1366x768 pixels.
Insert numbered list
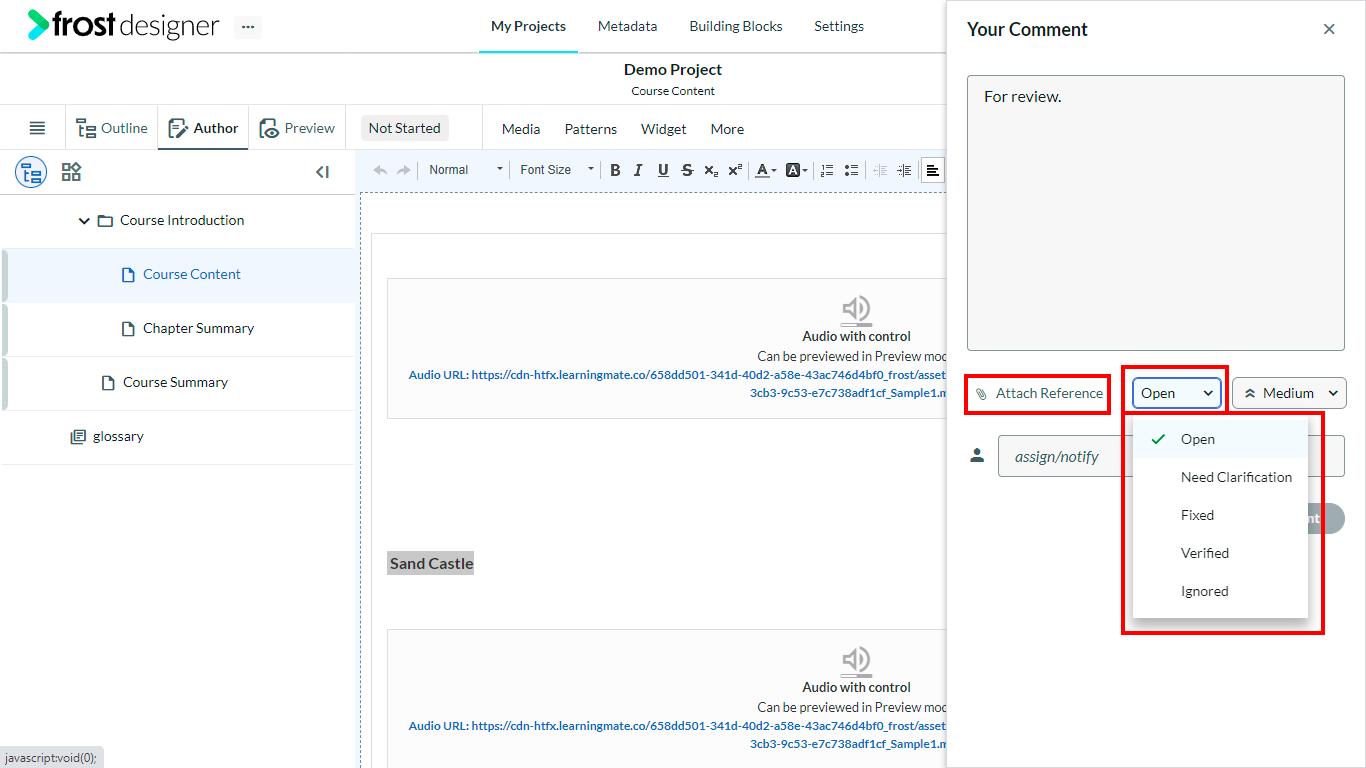click(827, 170)
